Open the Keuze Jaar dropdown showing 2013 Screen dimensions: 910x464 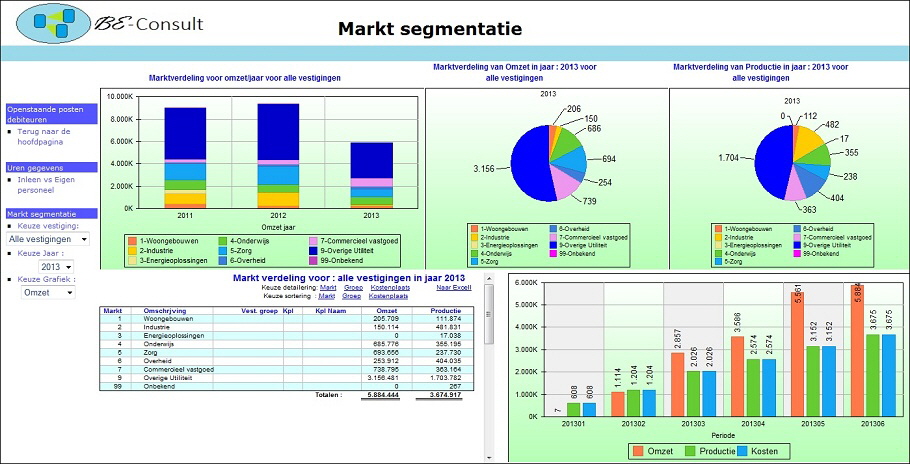(x=55, y=267)
